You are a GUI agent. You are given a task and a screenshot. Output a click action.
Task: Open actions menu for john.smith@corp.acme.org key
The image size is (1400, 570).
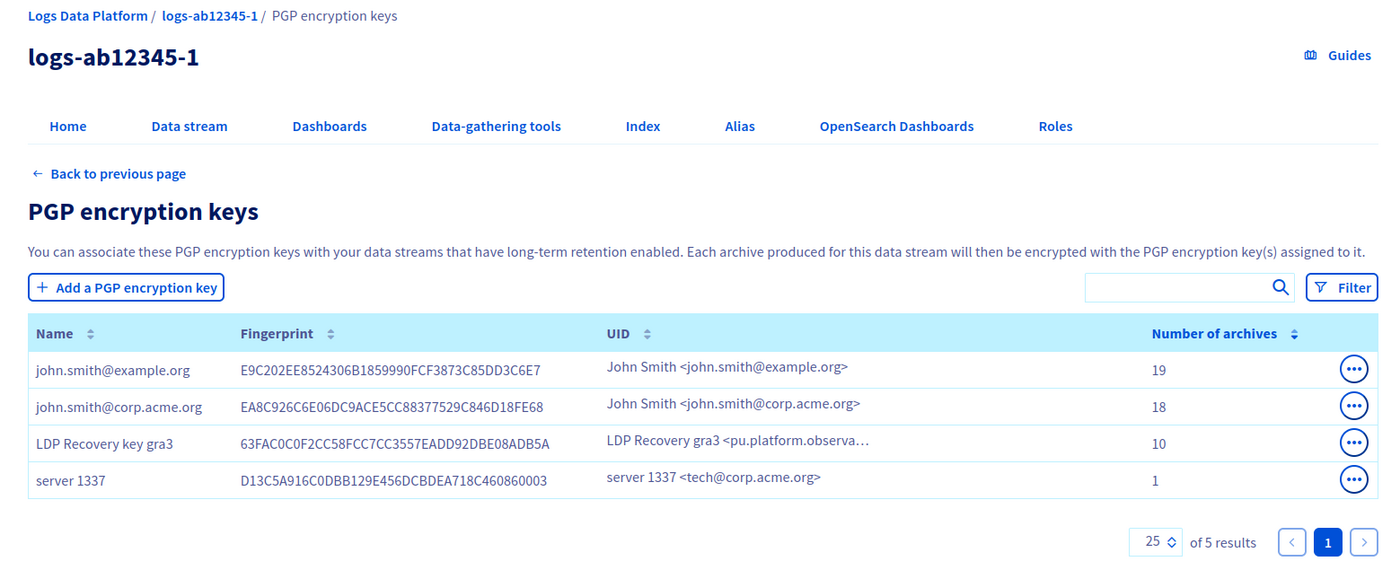1353,406
